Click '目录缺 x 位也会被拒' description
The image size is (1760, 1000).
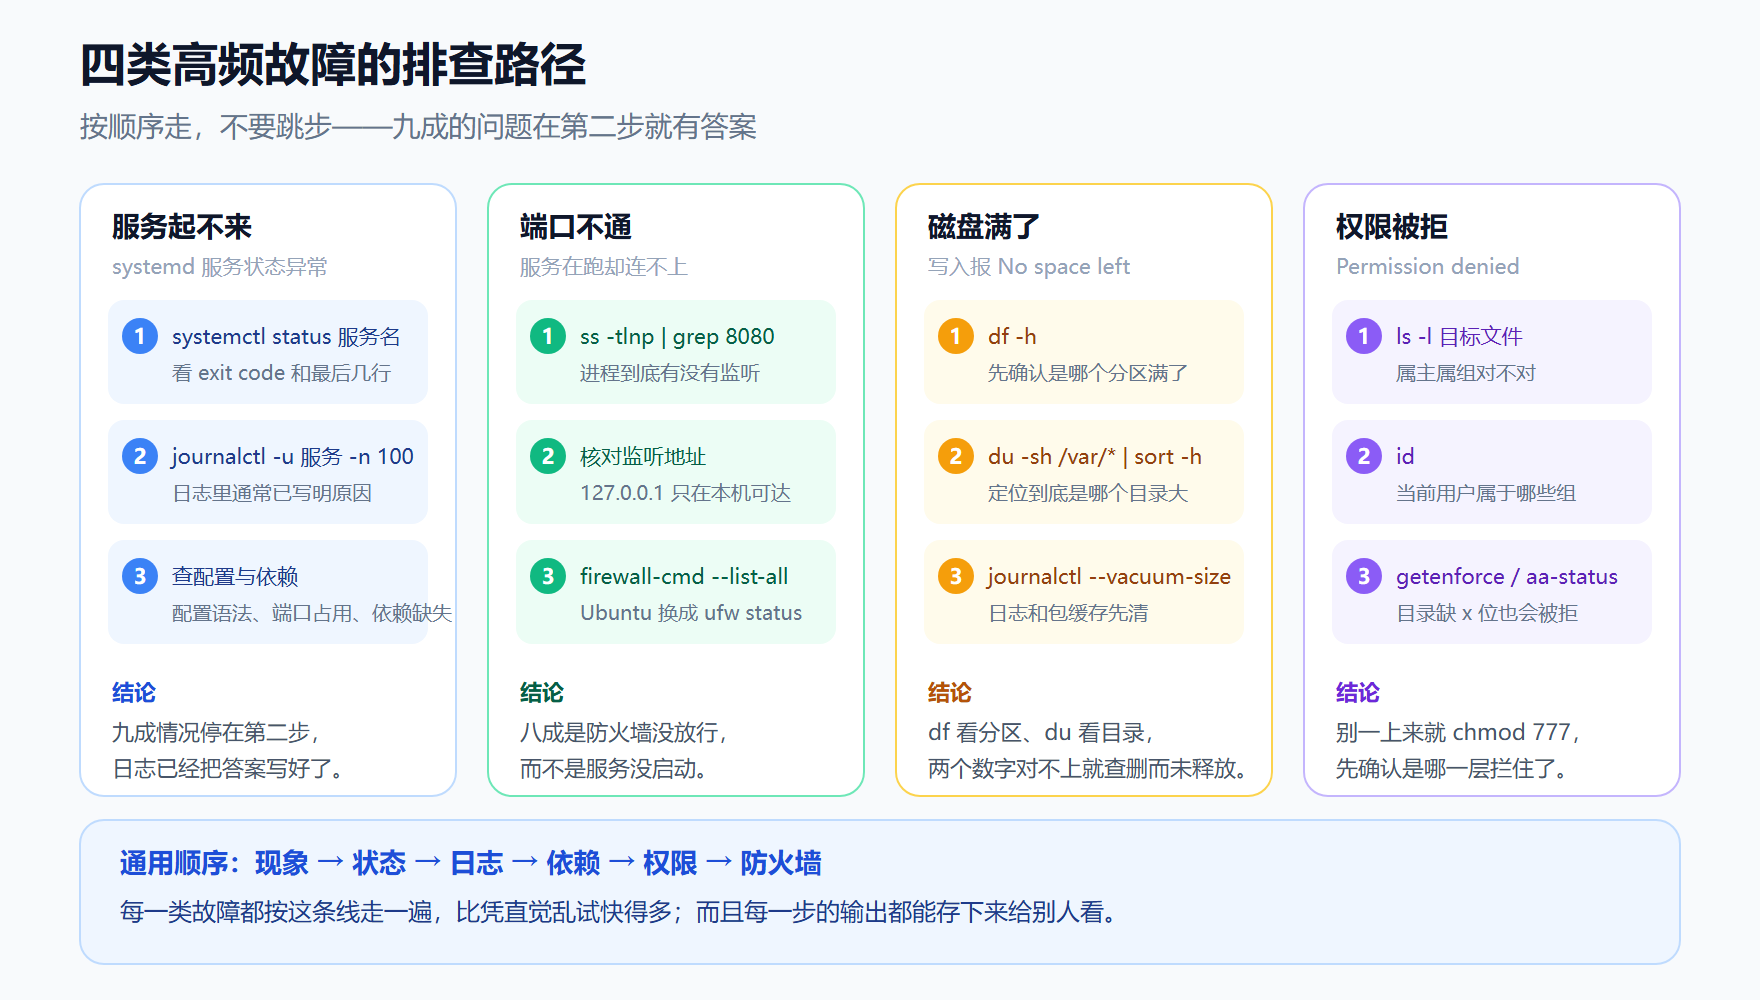tap(1487, 613)
